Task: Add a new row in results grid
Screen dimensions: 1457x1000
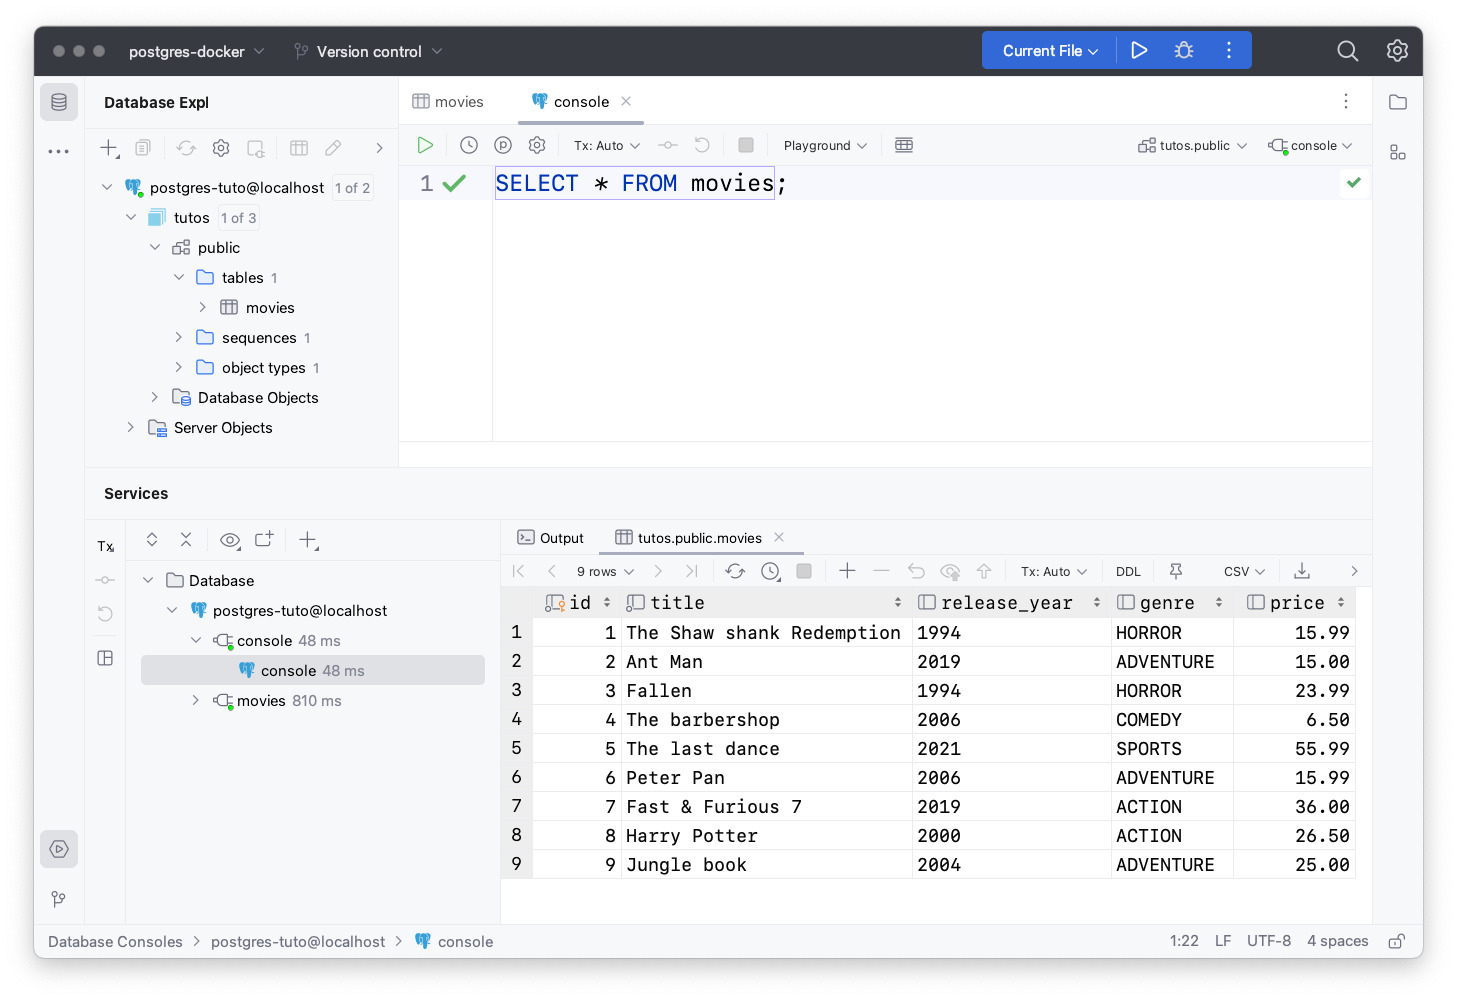Action: [847, 571]
